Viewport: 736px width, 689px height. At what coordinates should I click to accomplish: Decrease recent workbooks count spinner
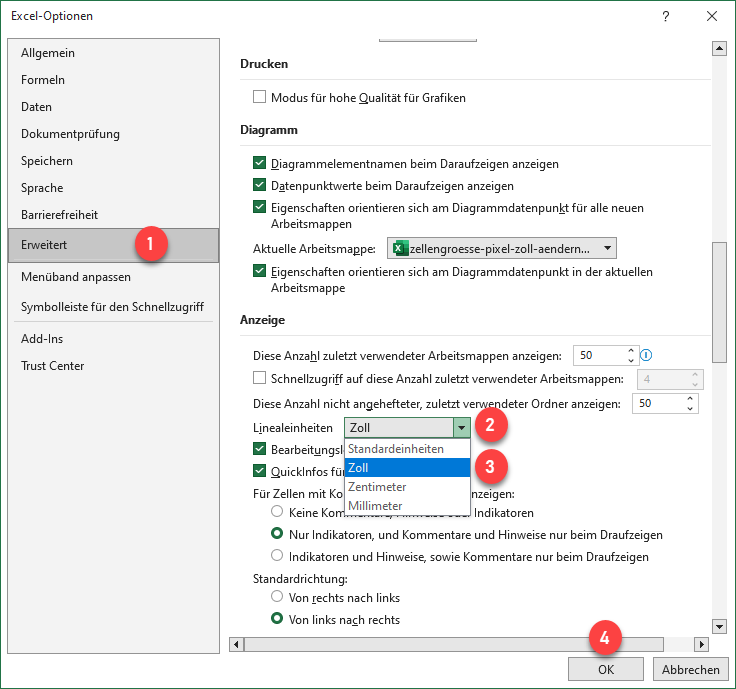click(631, 360)
